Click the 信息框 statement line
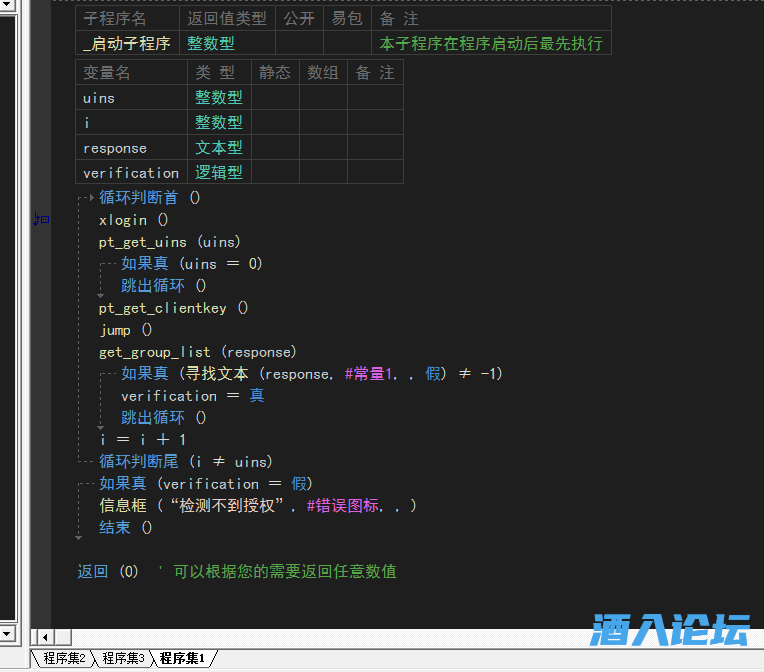 click(257, 506)
